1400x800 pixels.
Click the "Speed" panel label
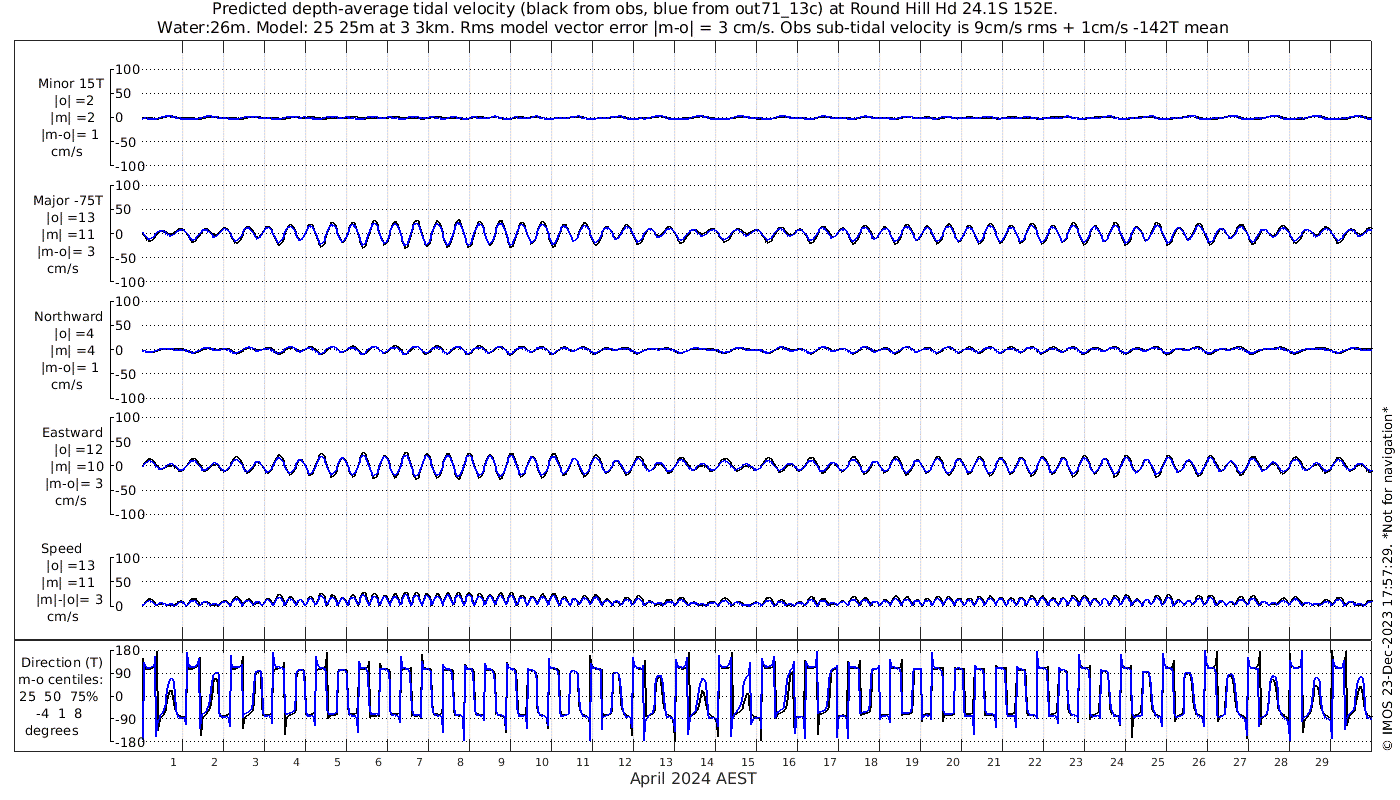(x=61, y=548)
